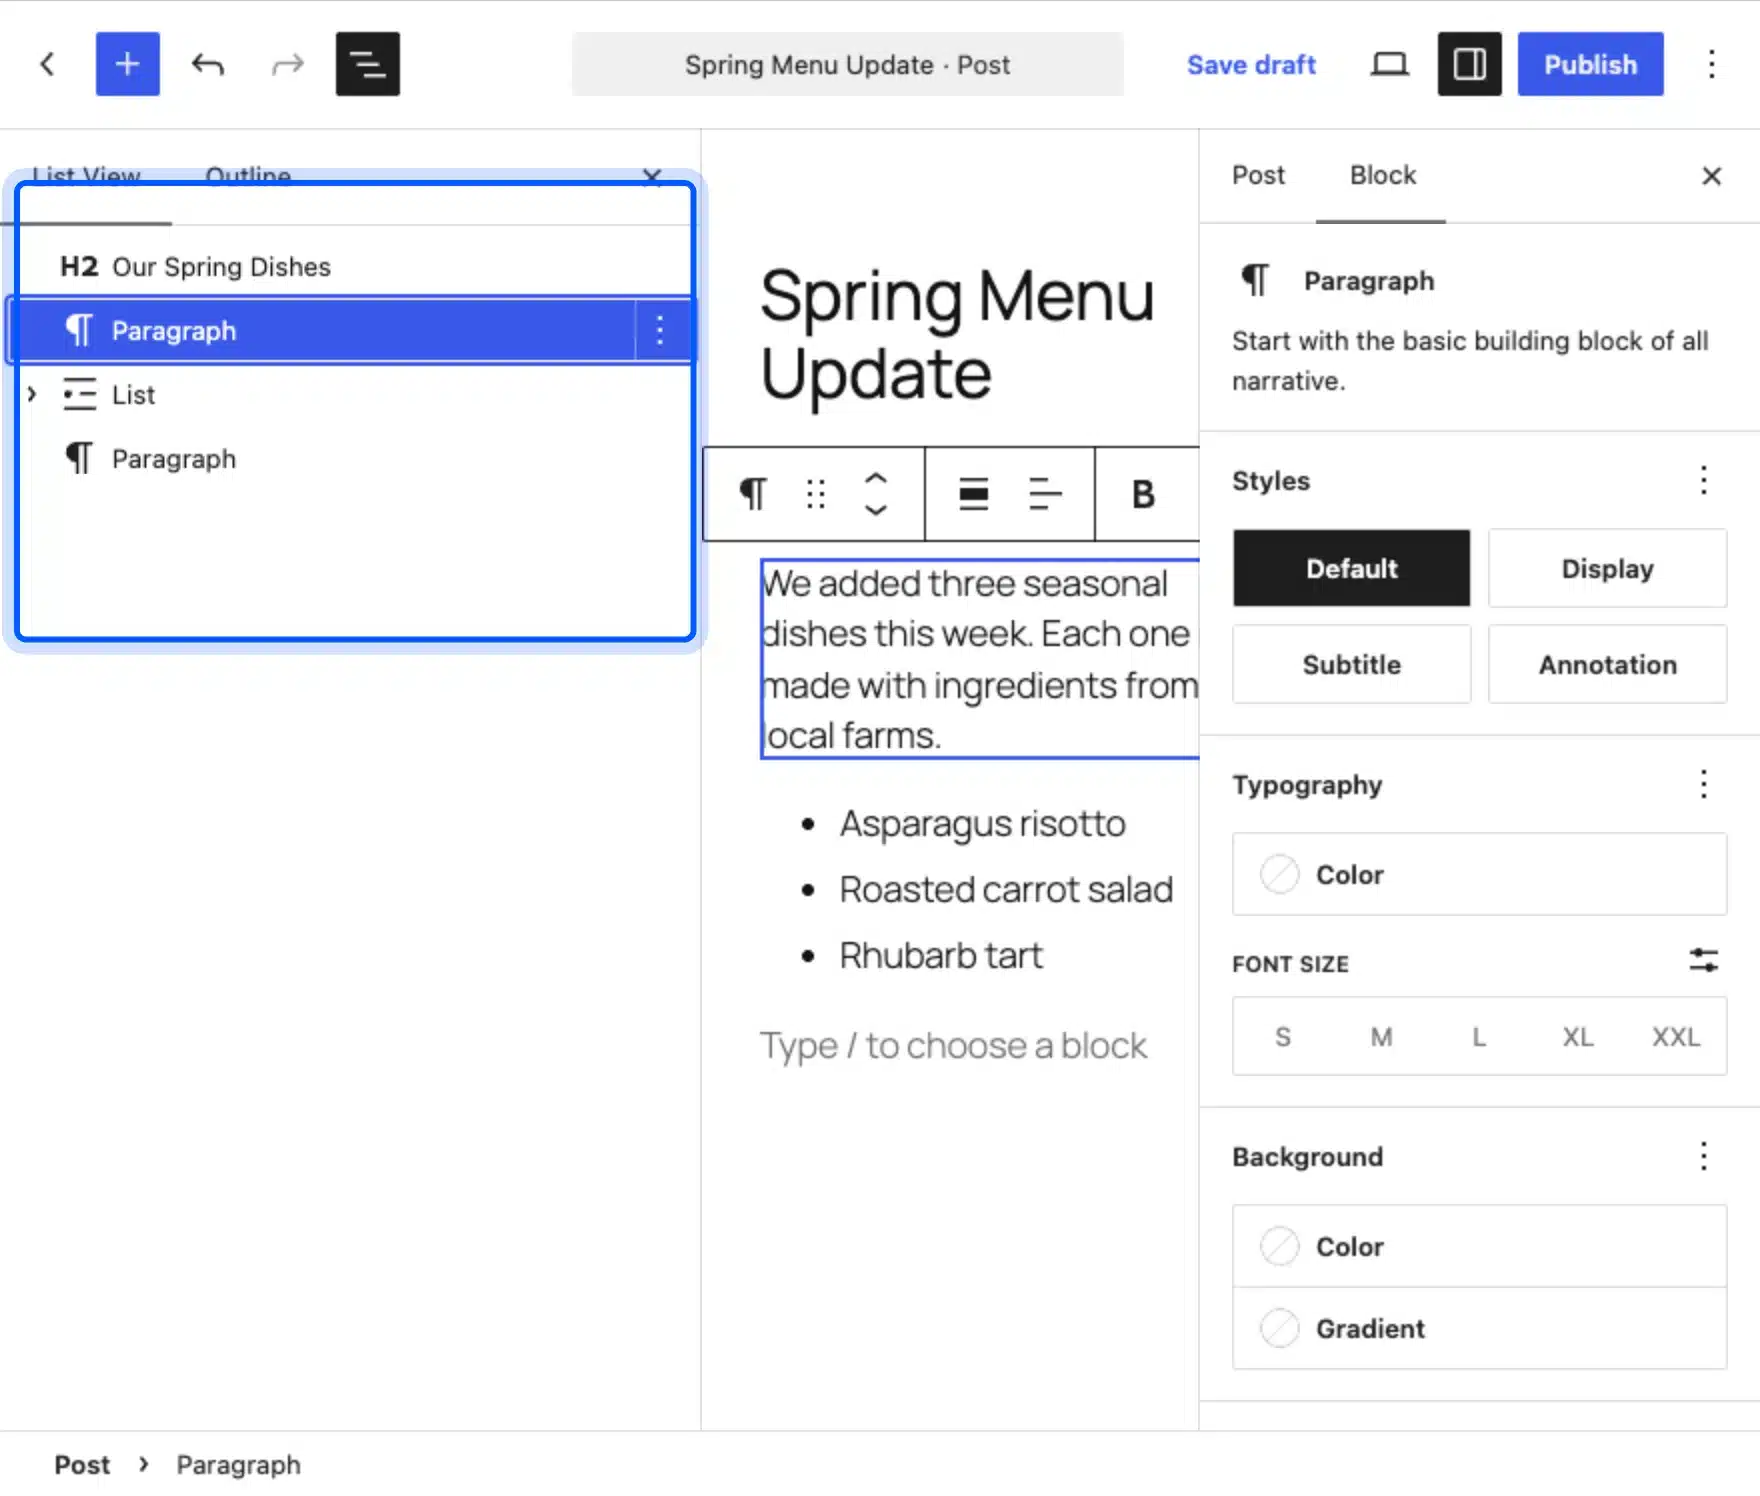This screenshot has height=1496, width=1760.
Task: Open the Outline tab
Action: (x=248, y=177)
